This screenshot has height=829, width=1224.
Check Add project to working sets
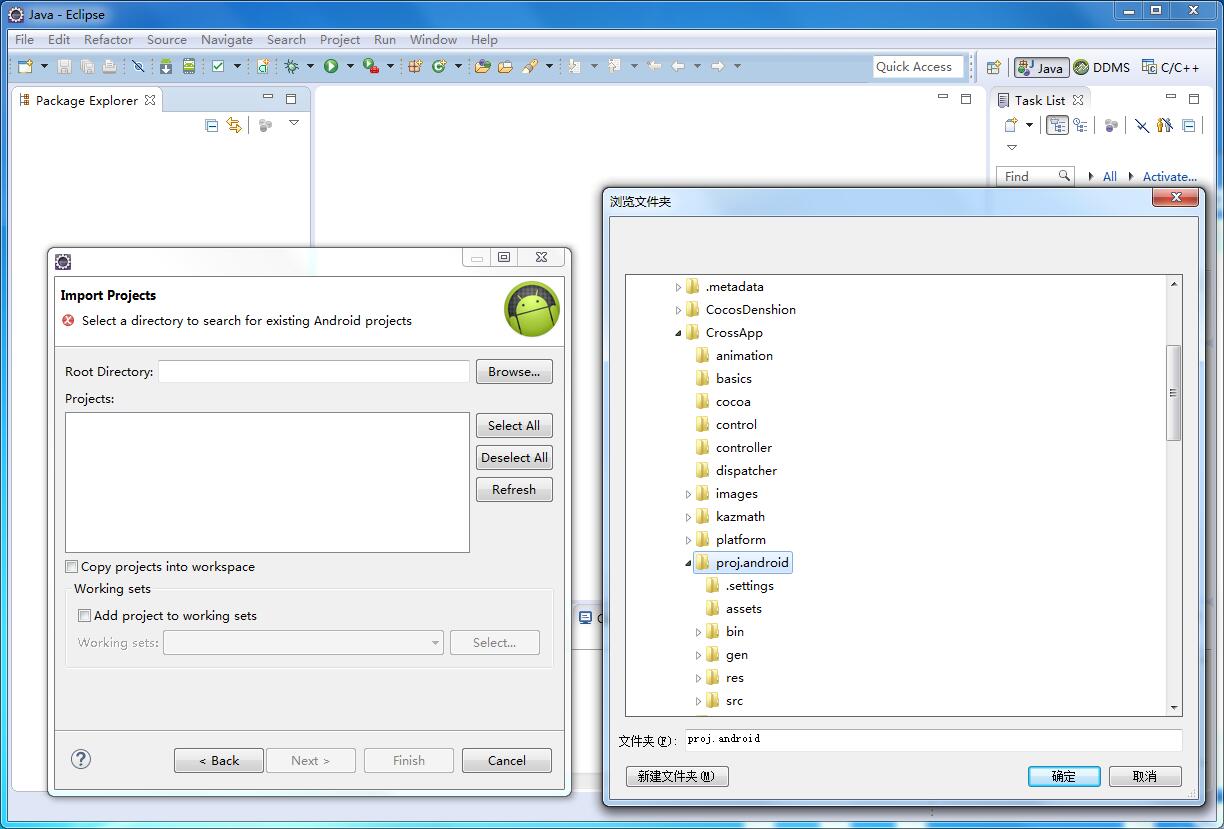click(x=85, y=616)
